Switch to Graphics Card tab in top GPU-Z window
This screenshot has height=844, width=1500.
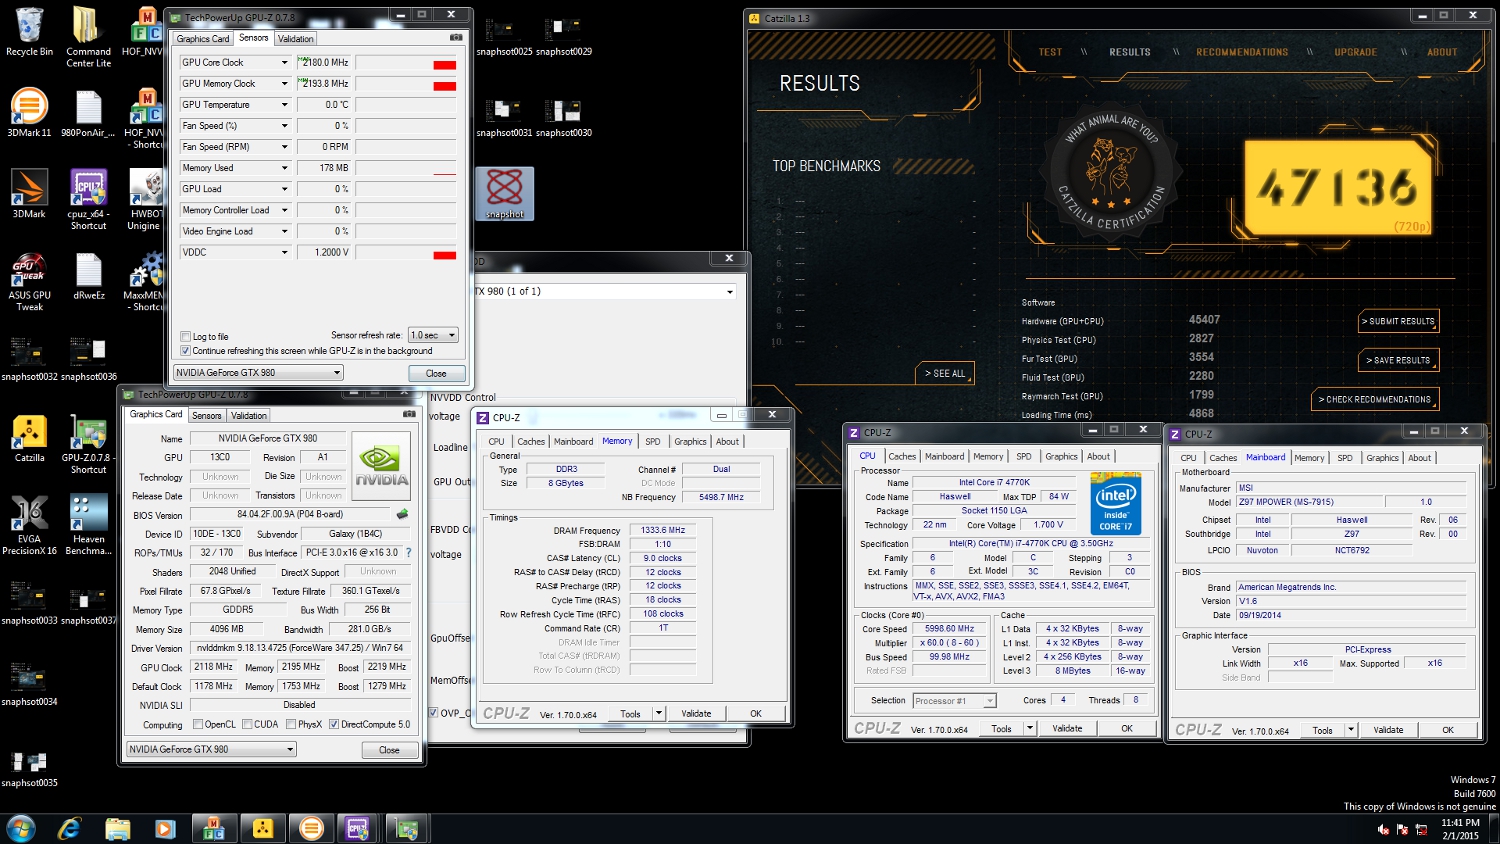pyautogui.click(x=203, y=39)
